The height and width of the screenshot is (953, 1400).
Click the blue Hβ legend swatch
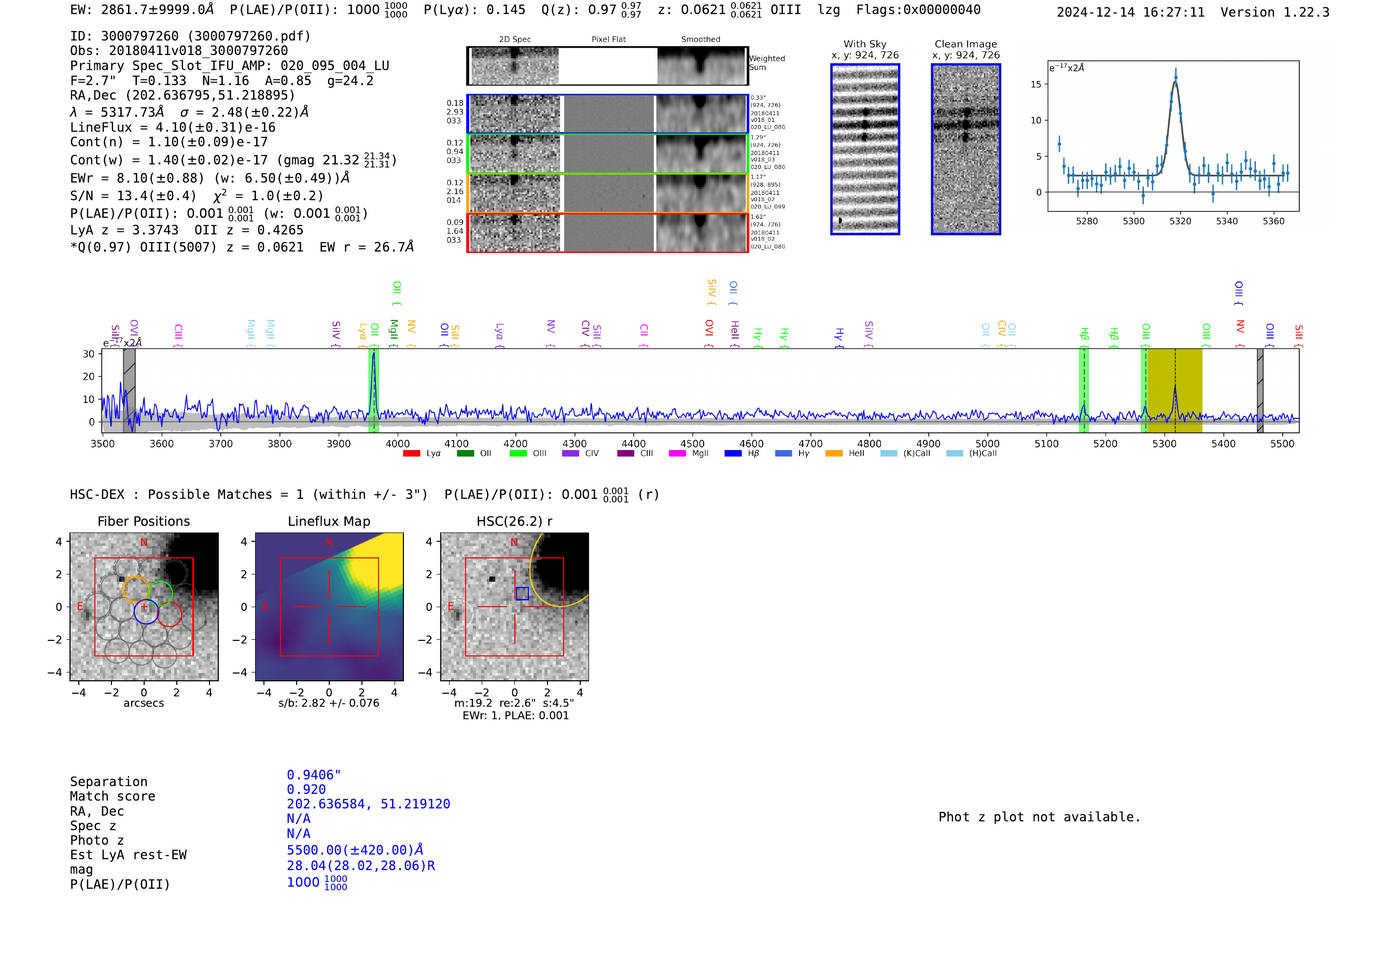coord(733,454)
